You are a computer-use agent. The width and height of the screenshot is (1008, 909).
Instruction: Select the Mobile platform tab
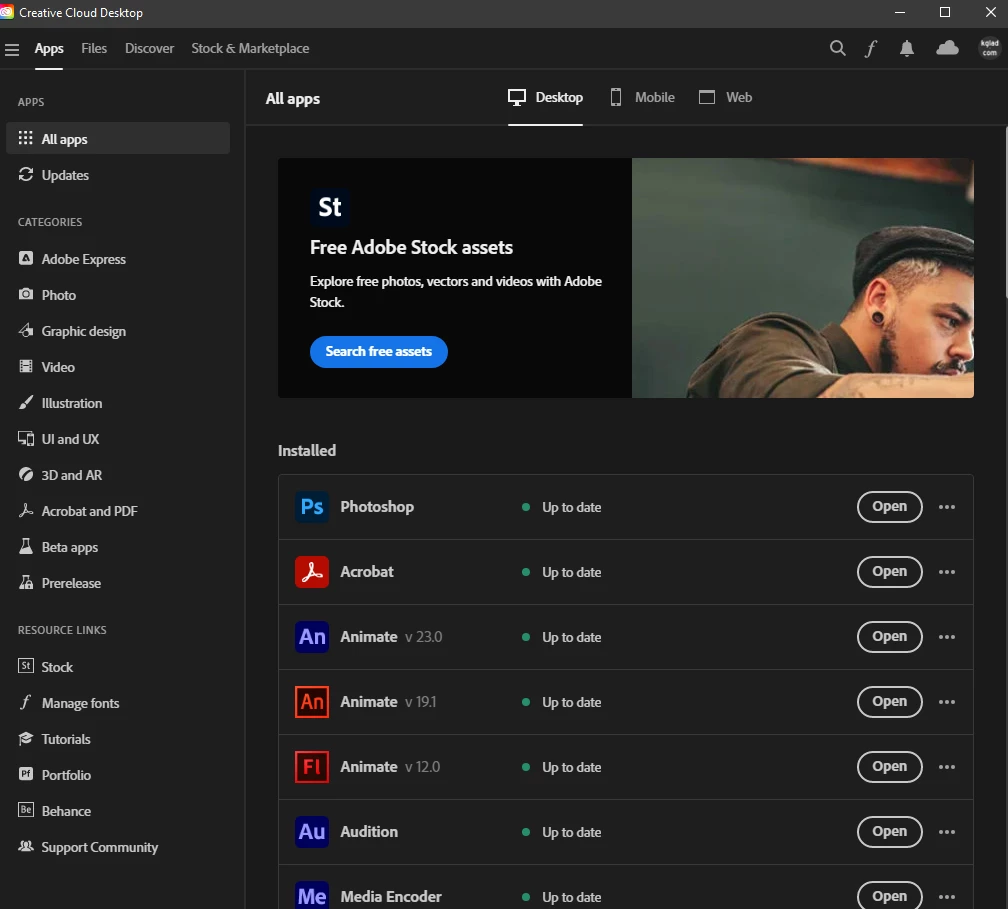pos(642,98)
